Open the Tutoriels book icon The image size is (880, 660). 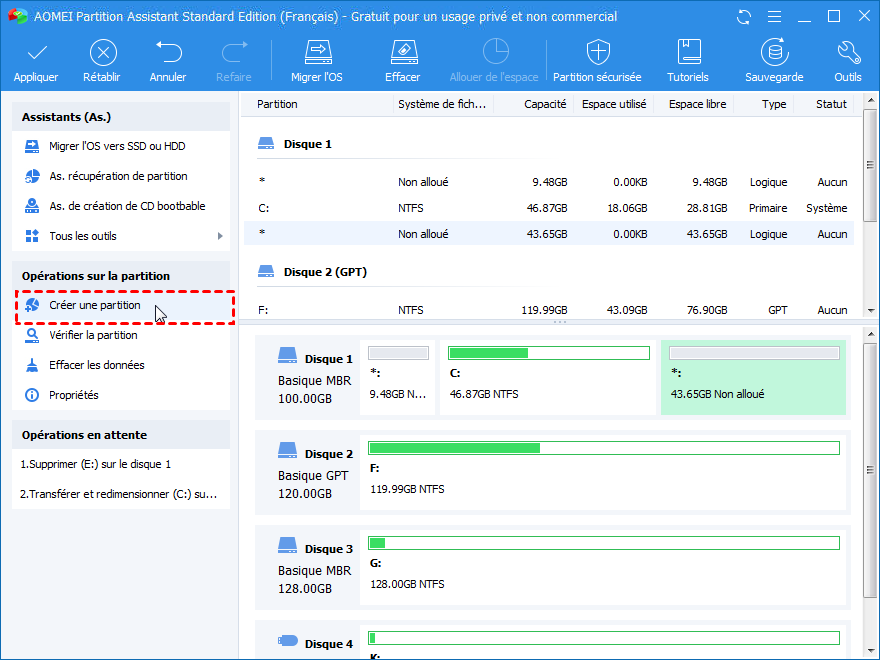point(688,53)
